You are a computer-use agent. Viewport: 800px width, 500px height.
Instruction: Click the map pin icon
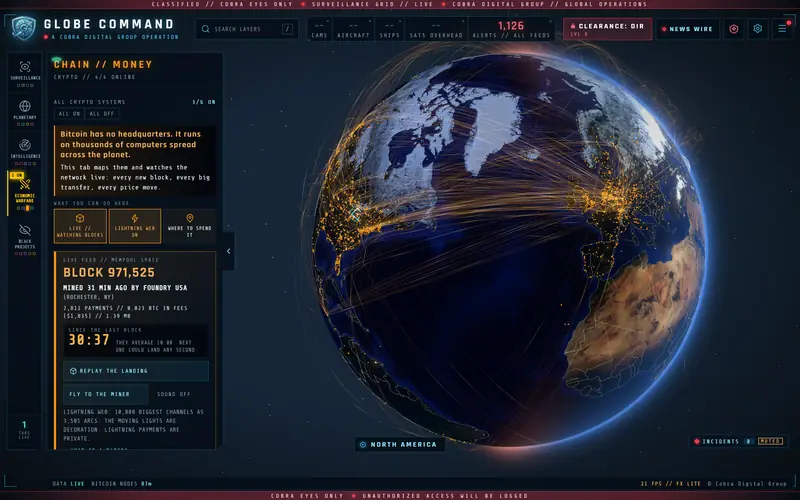pyautogui.click(x=190, y=218)
